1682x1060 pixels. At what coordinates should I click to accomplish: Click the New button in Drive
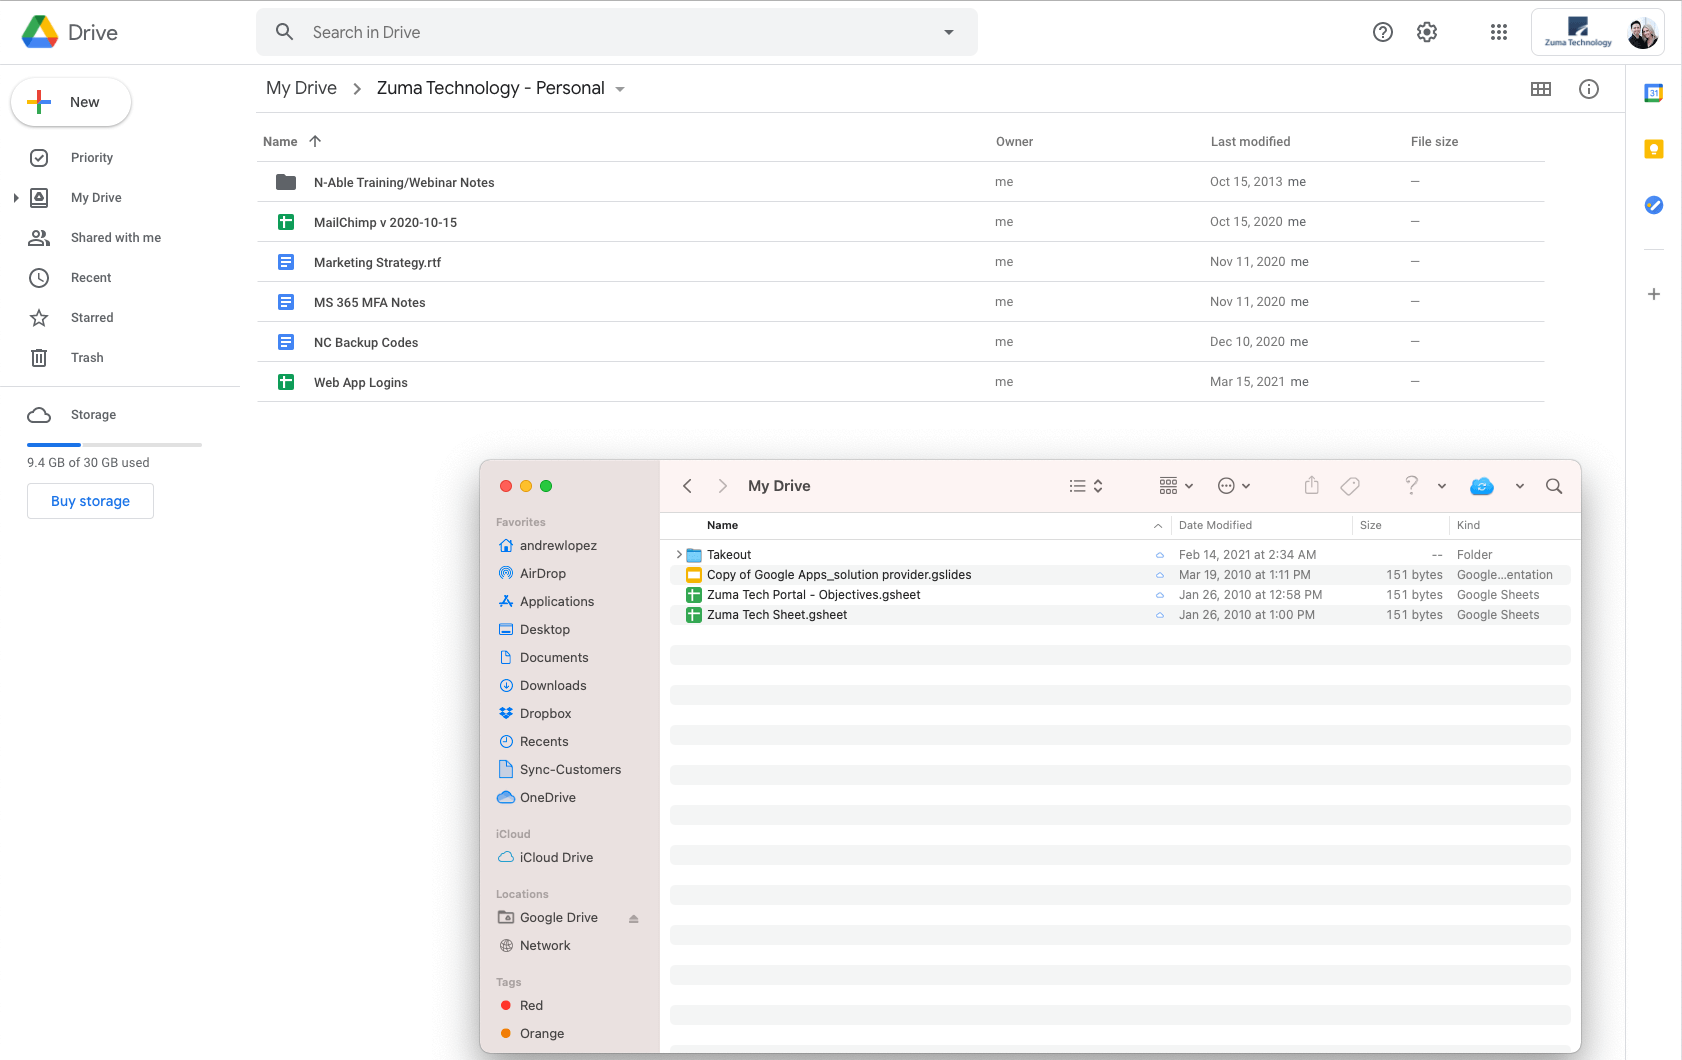pyautogui.click(x=71, y=102)
